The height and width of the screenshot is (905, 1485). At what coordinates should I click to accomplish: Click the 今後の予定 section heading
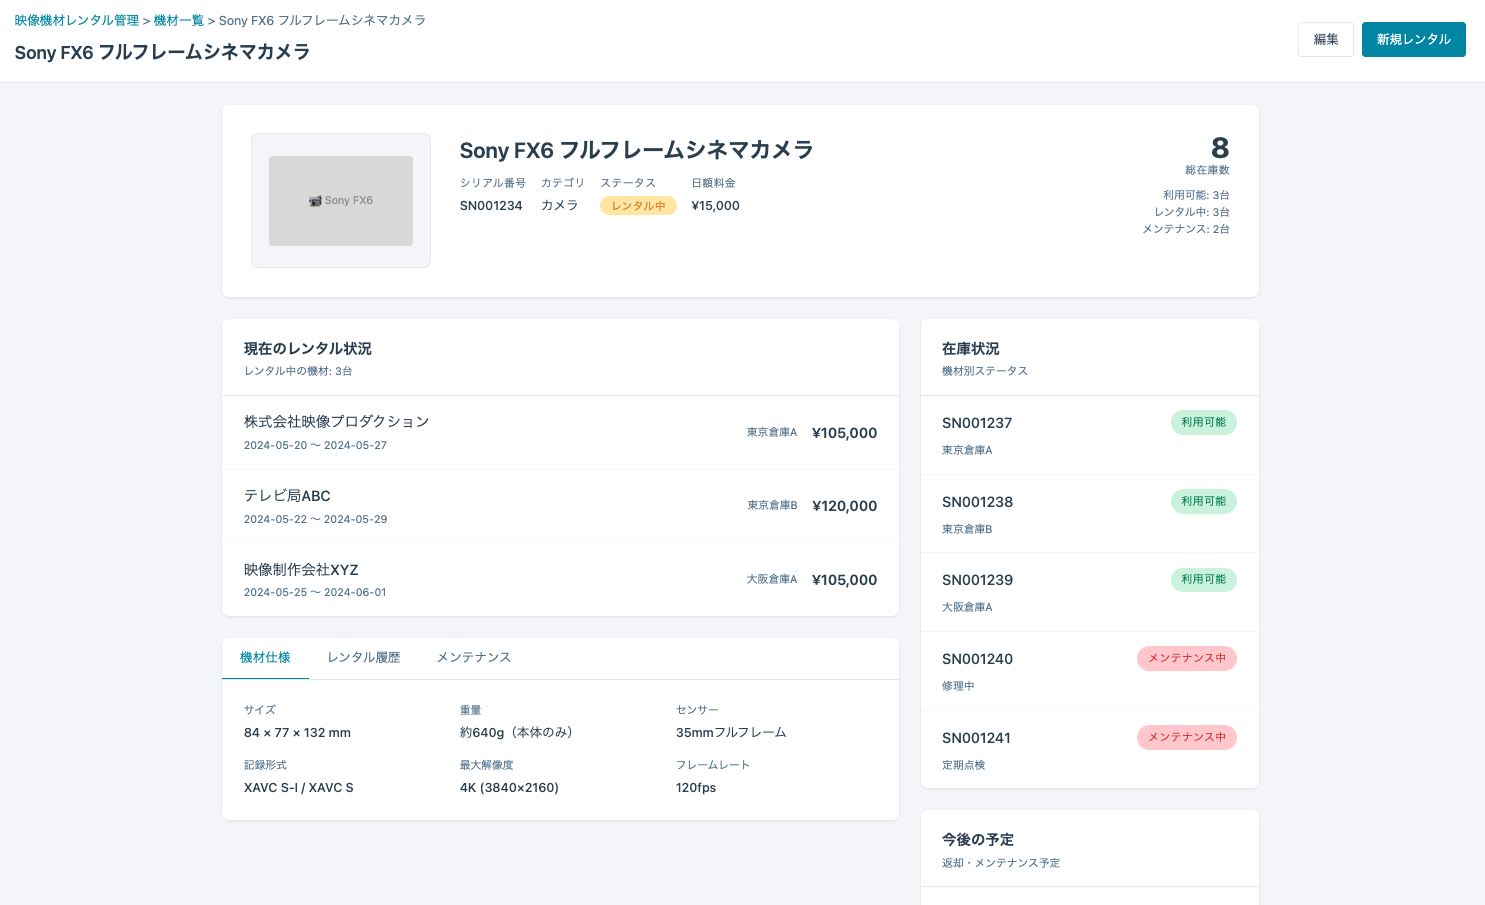point(978,840)
